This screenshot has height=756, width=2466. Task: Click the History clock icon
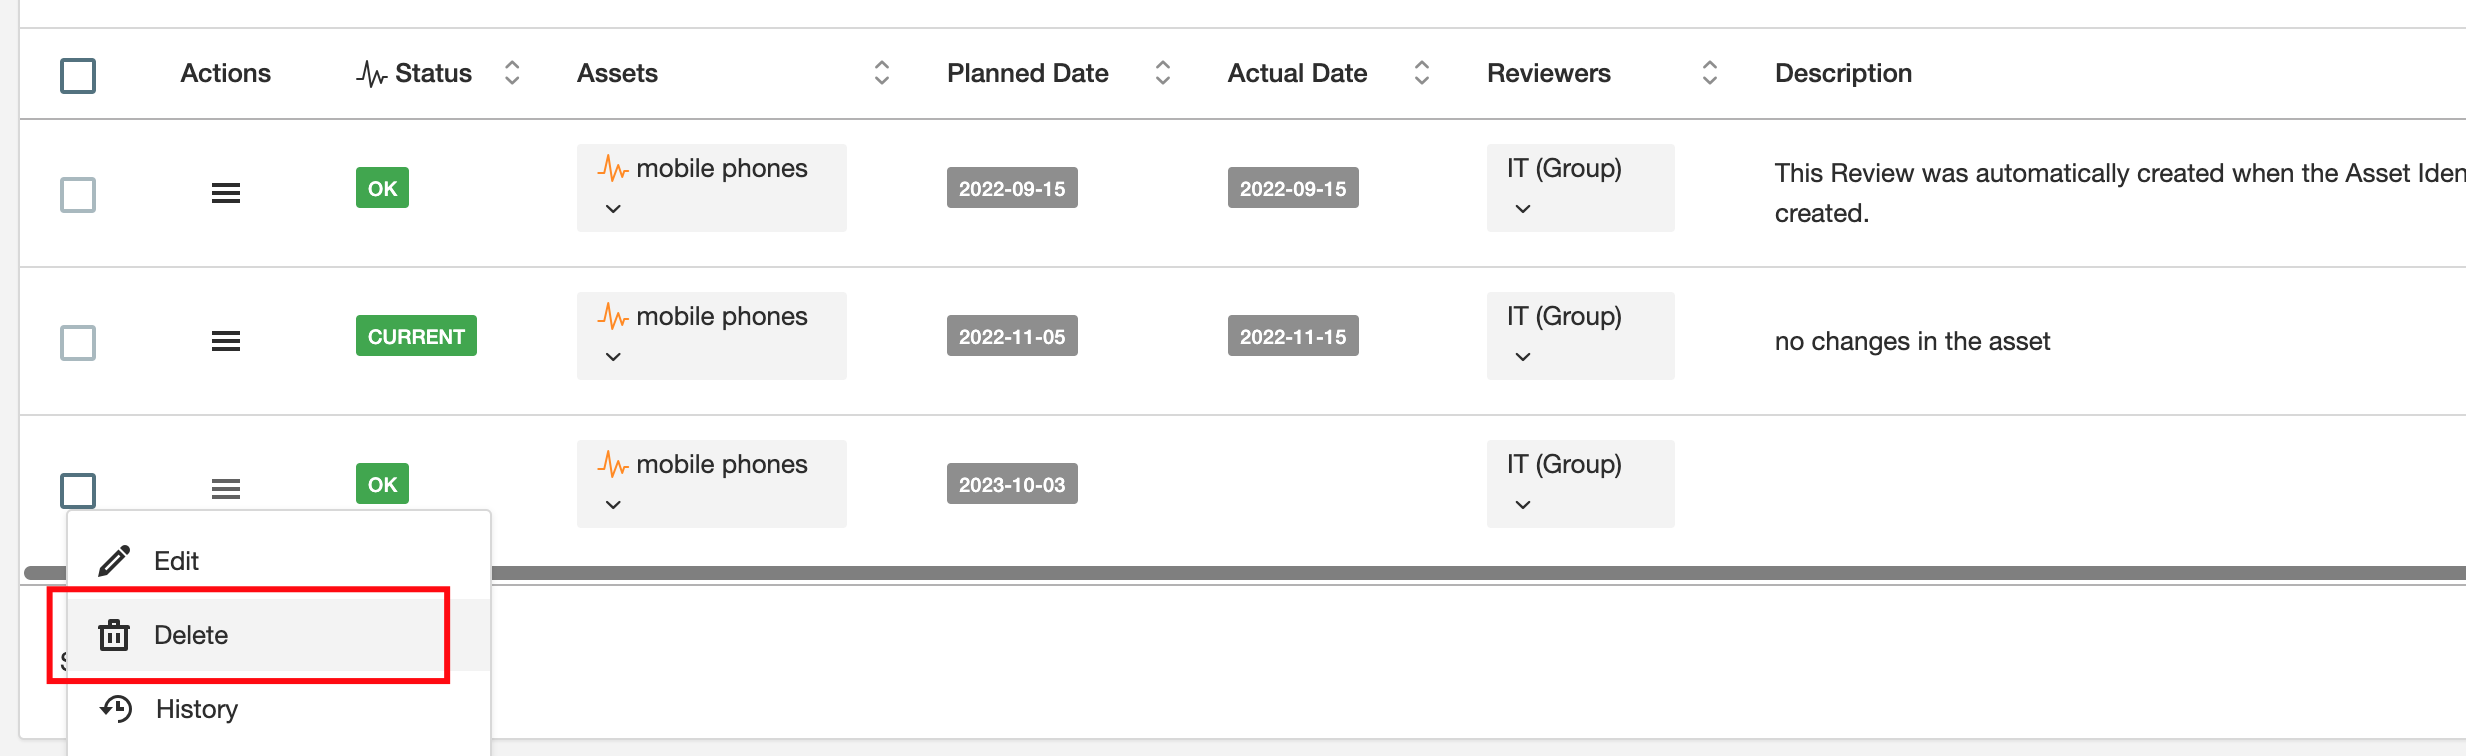pos(116,709)
